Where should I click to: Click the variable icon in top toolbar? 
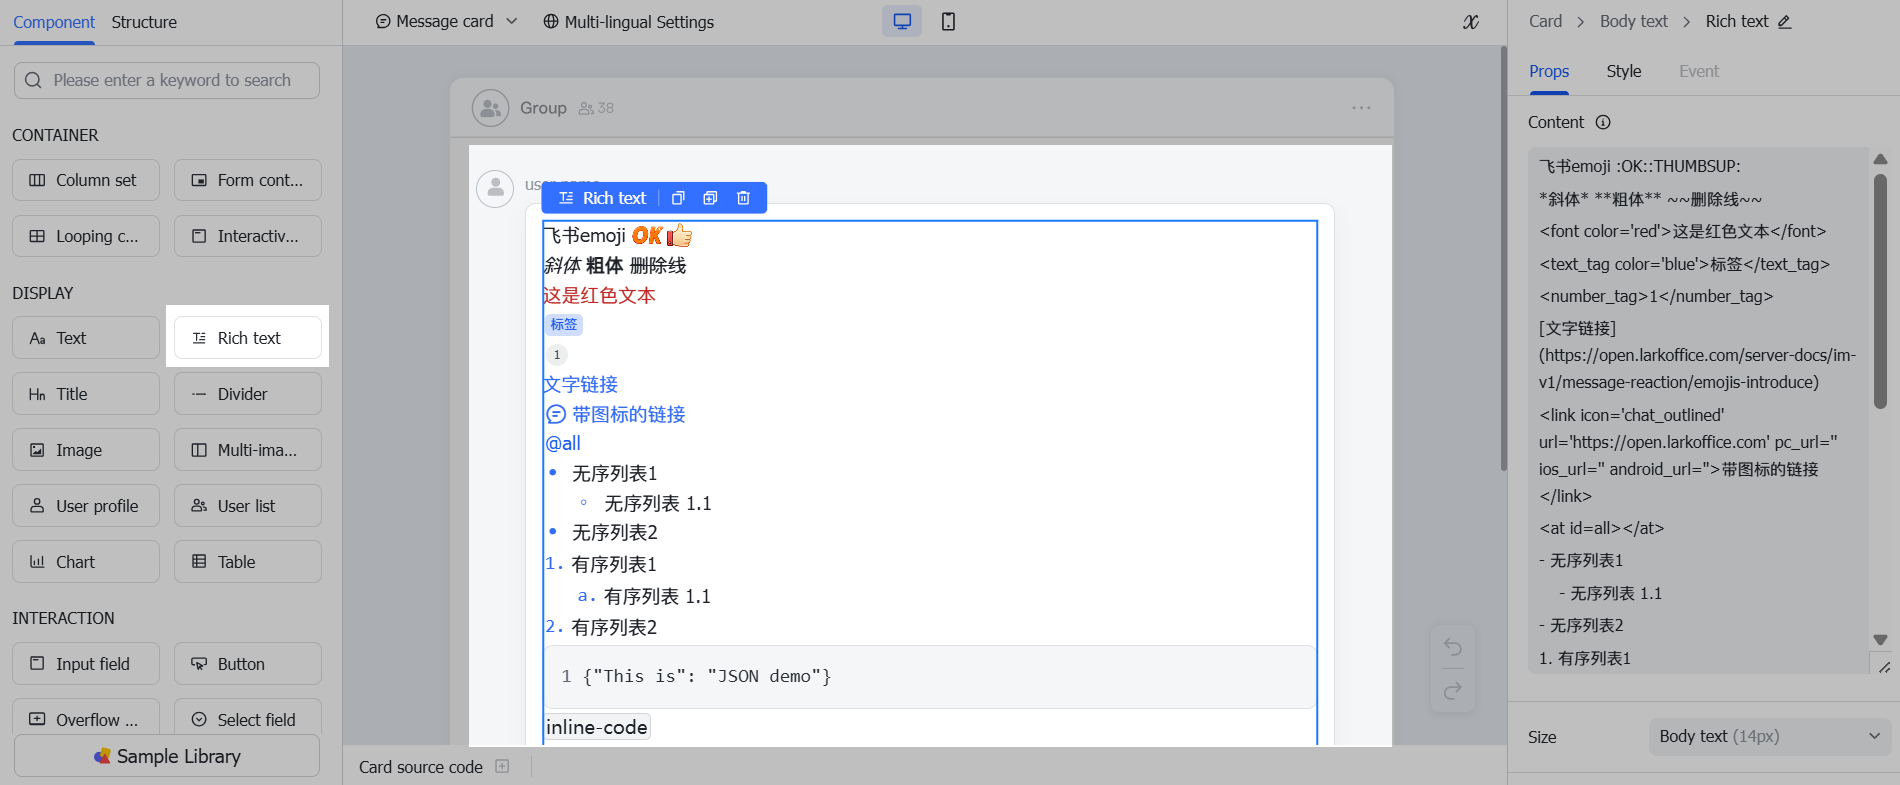[1471, 21]
